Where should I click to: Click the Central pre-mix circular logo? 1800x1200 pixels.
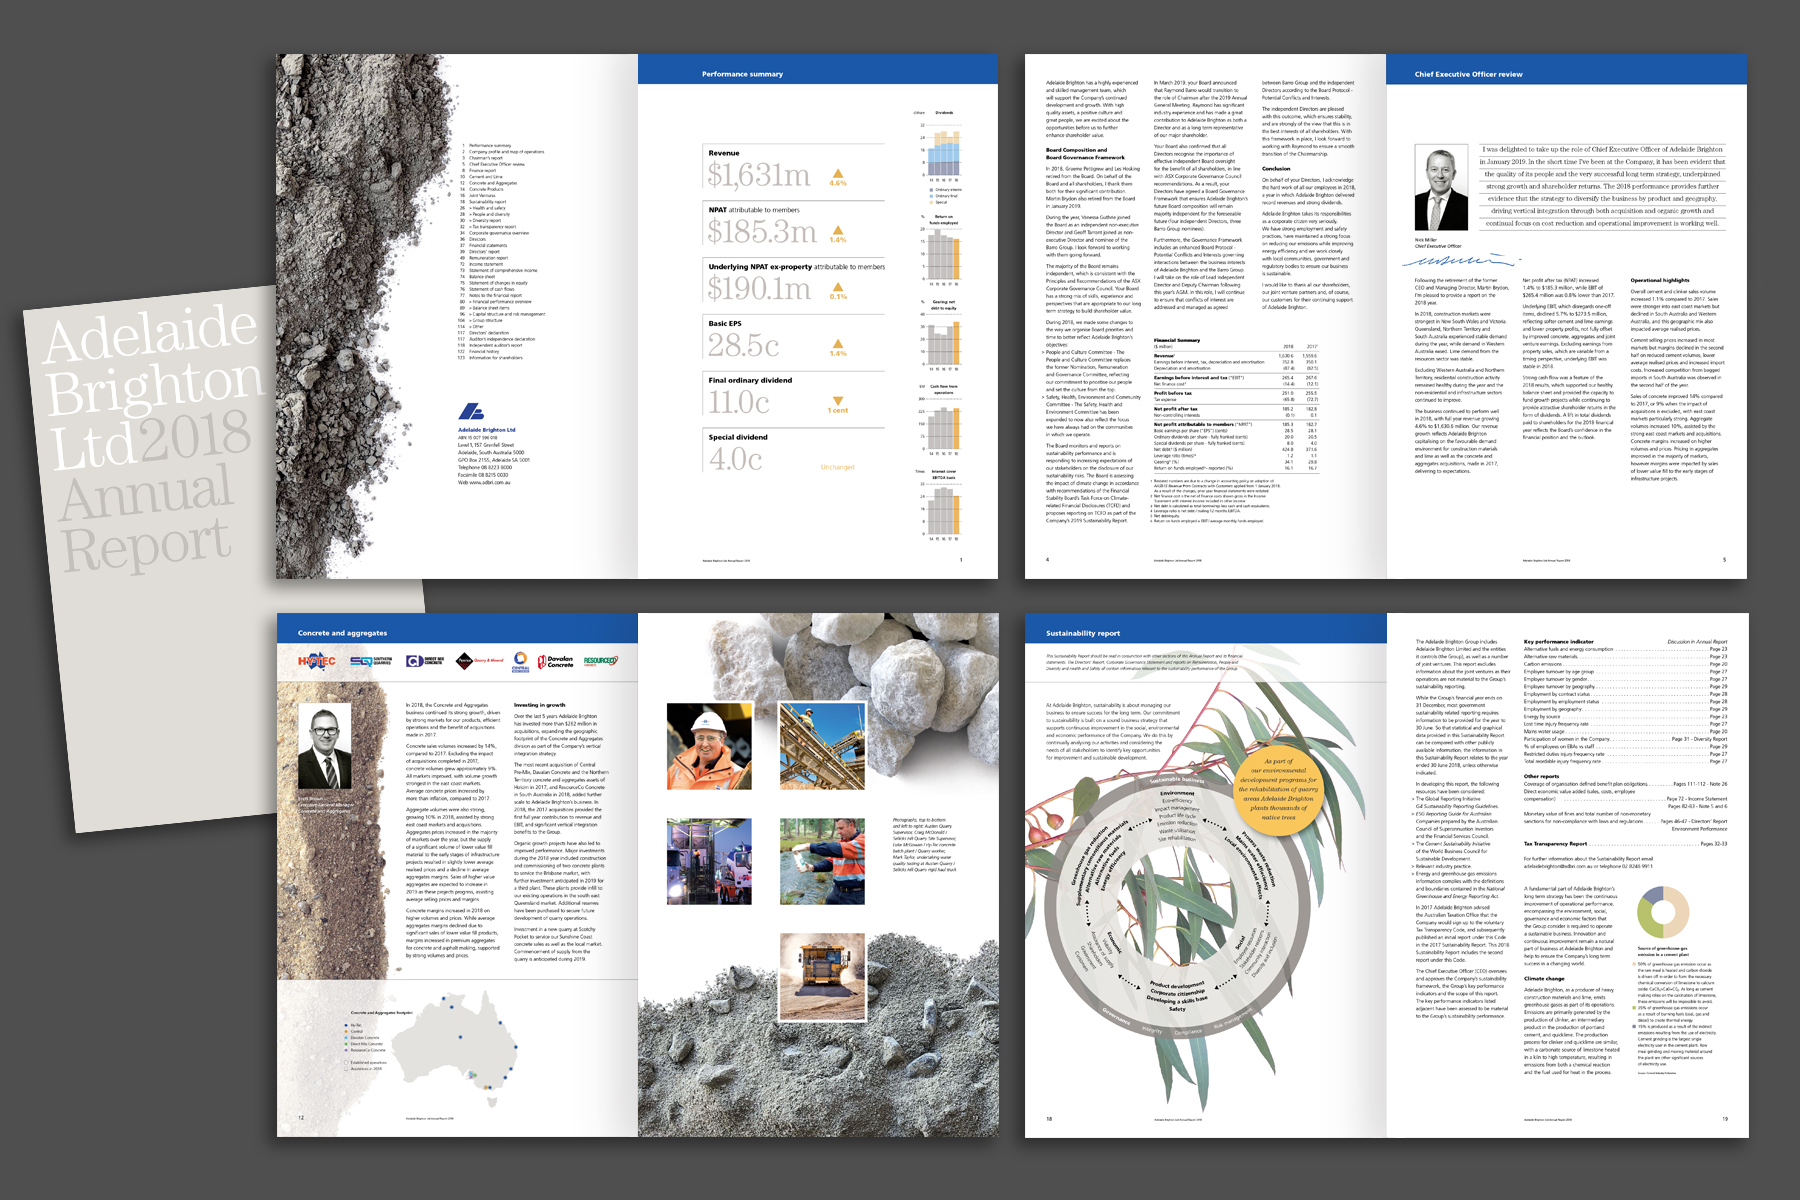[x=520, y=662]
